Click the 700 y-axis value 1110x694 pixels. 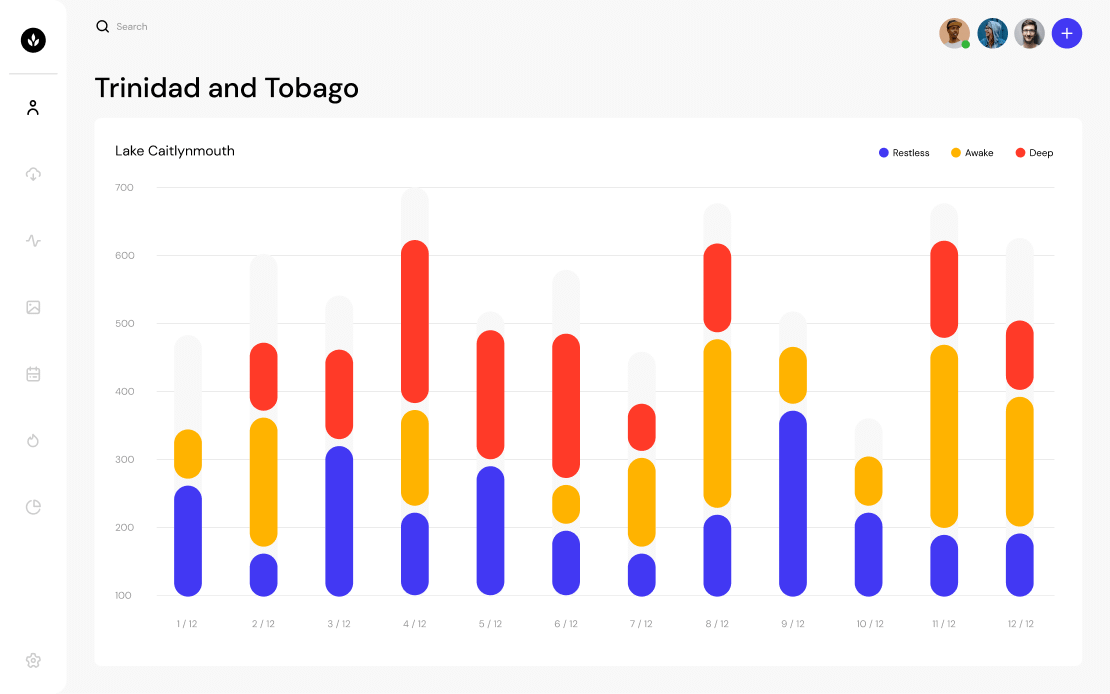pyautogui.click(x=124, y=188)
